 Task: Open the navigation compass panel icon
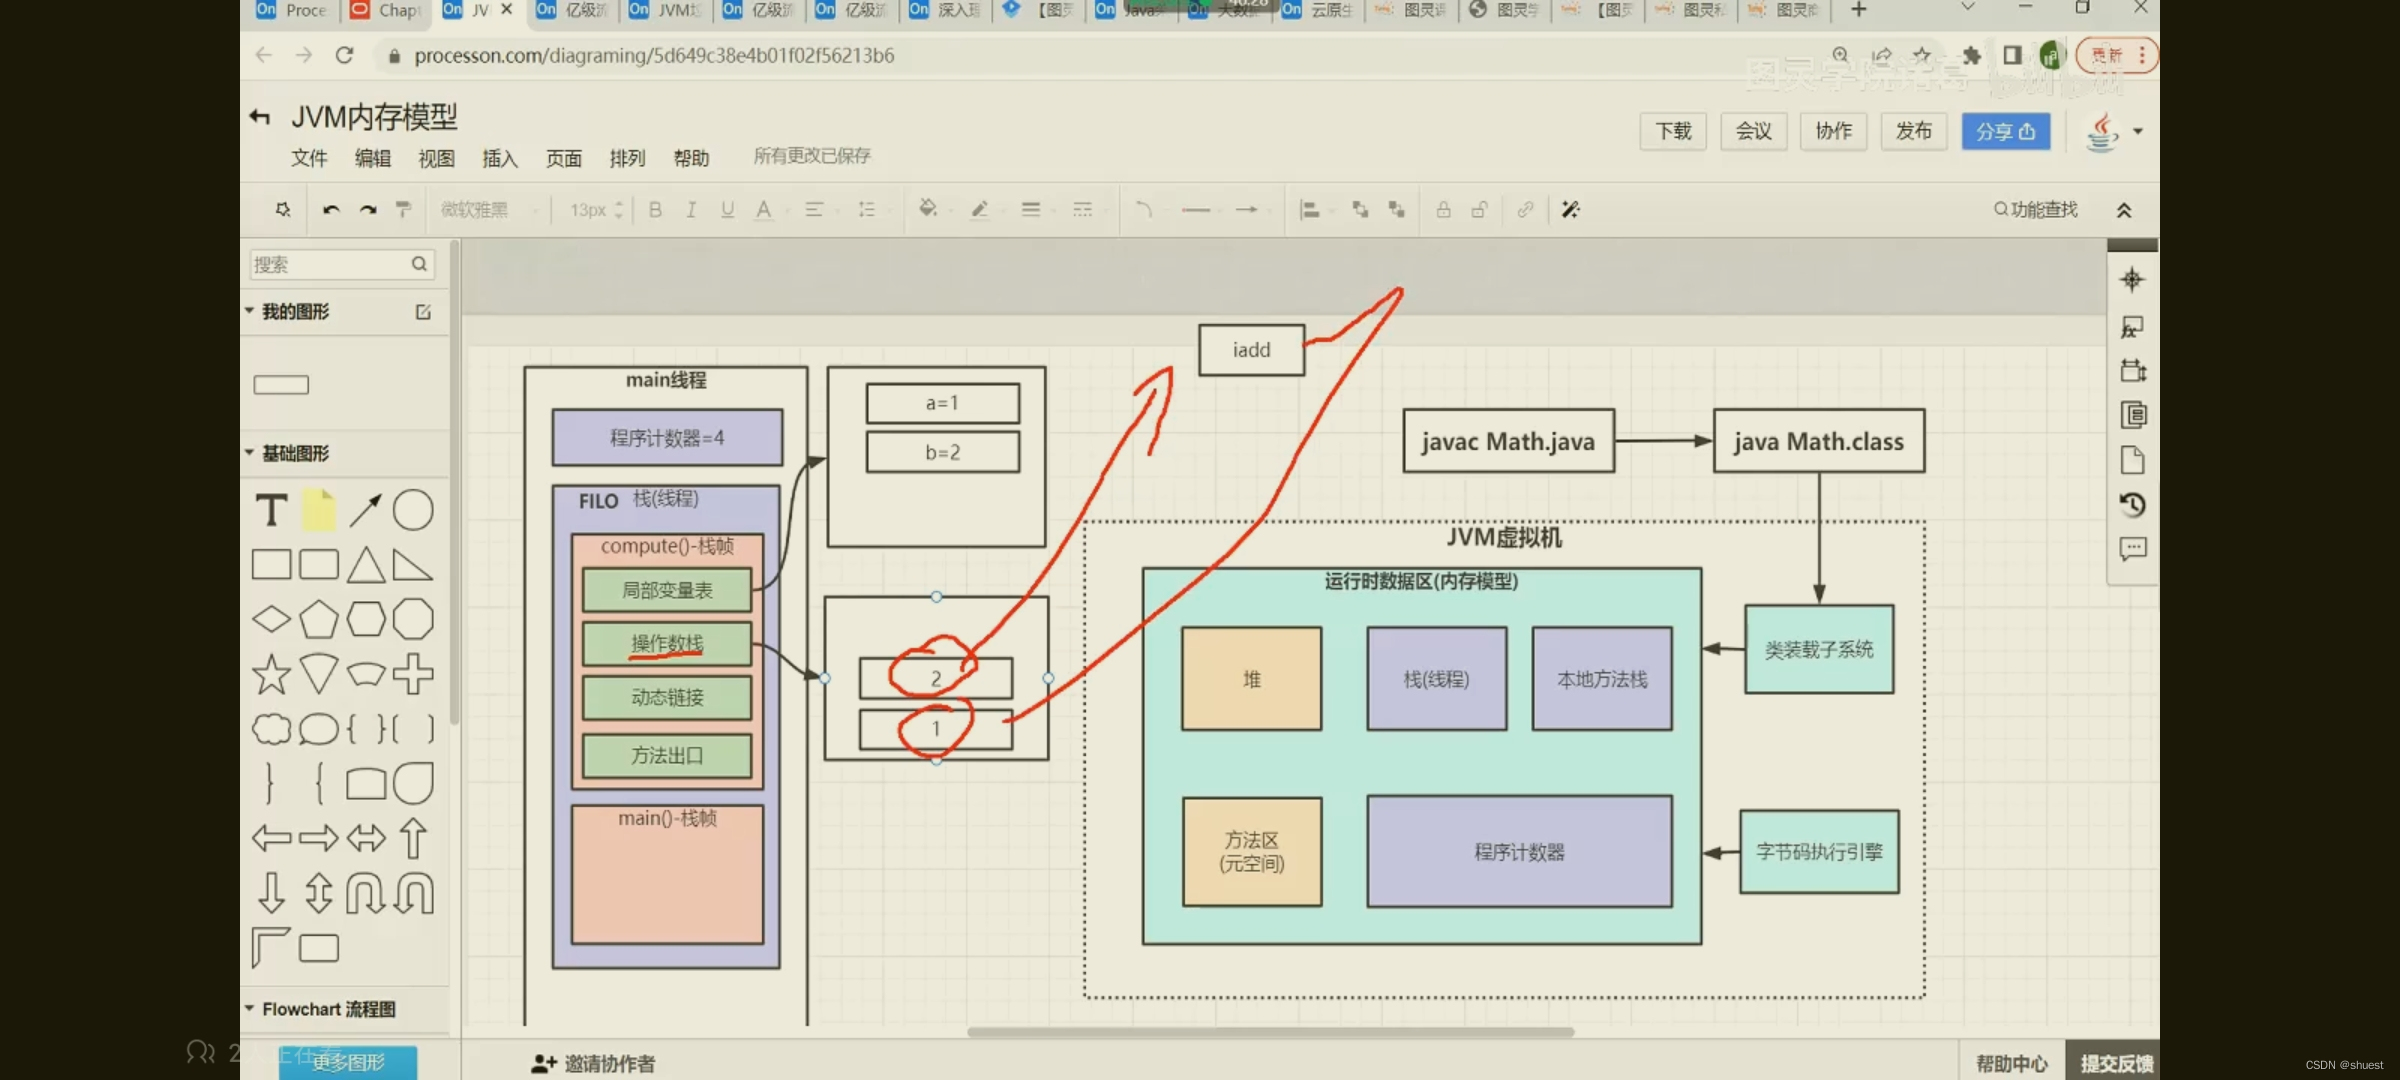tap(2132, 280)
